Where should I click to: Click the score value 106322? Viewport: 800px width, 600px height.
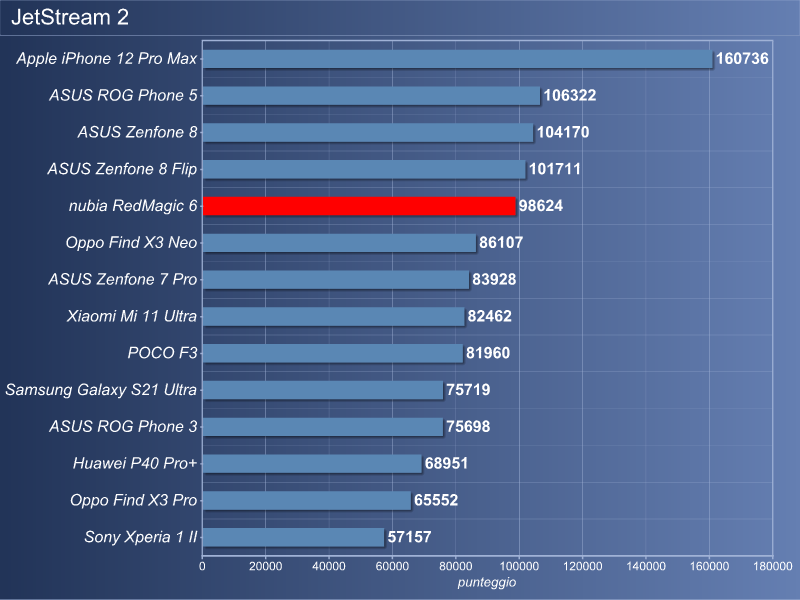570,95
